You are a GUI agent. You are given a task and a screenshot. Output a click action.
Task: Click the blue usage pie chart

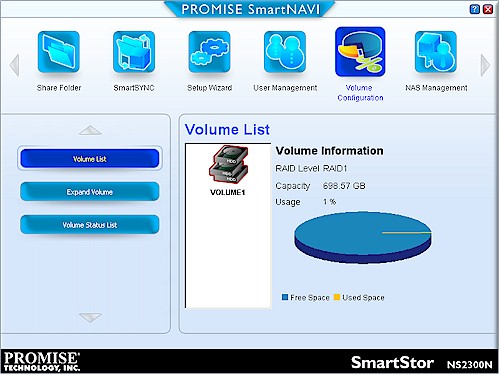coord(362,238)
